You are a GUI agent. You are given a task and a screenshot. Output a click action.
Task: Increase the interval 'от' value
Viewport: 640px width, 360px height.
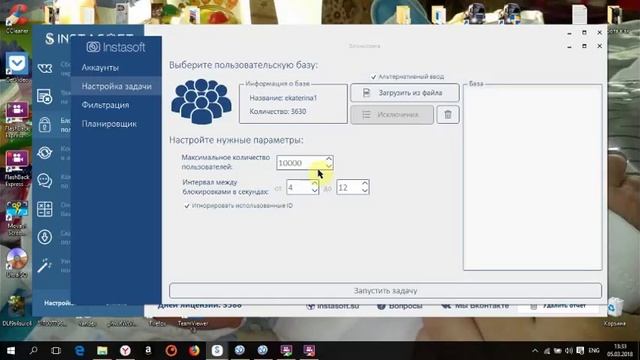pos(314,183)
